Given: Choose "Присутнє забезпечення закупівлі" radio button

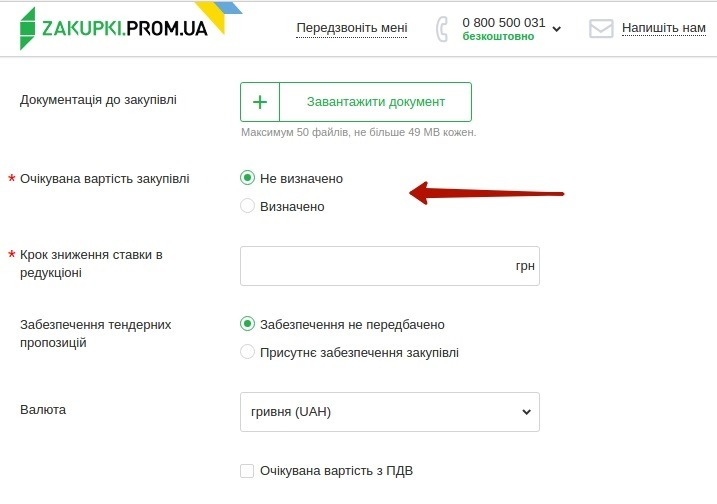Looking at the screenshot, I should 248,352.
